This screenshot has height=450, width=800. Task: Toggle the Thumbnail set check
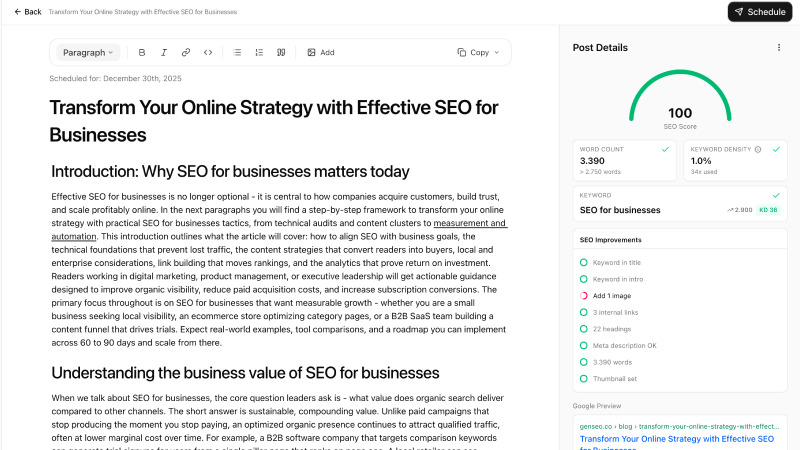pos(584,379)
